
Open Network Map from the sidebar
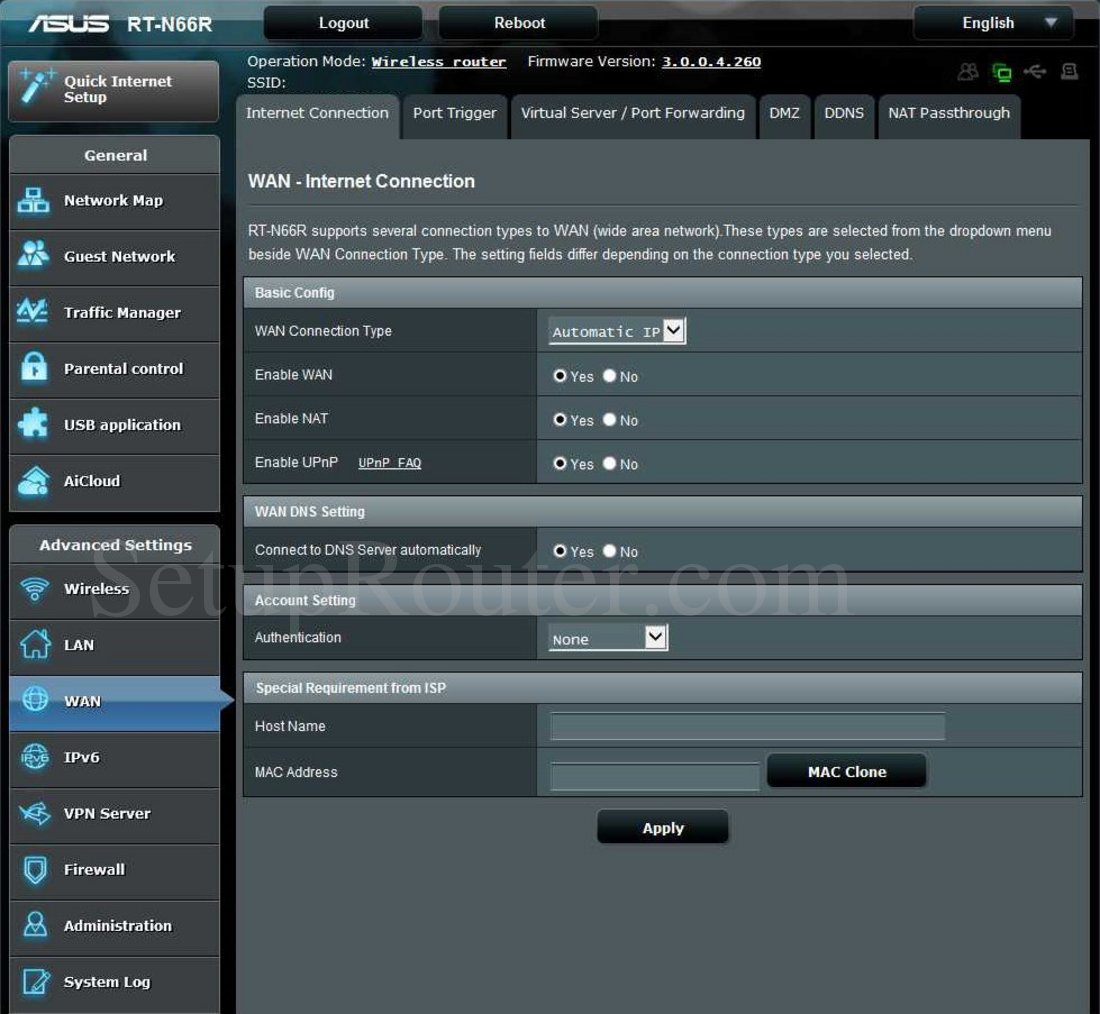click(x=114, y=201)
